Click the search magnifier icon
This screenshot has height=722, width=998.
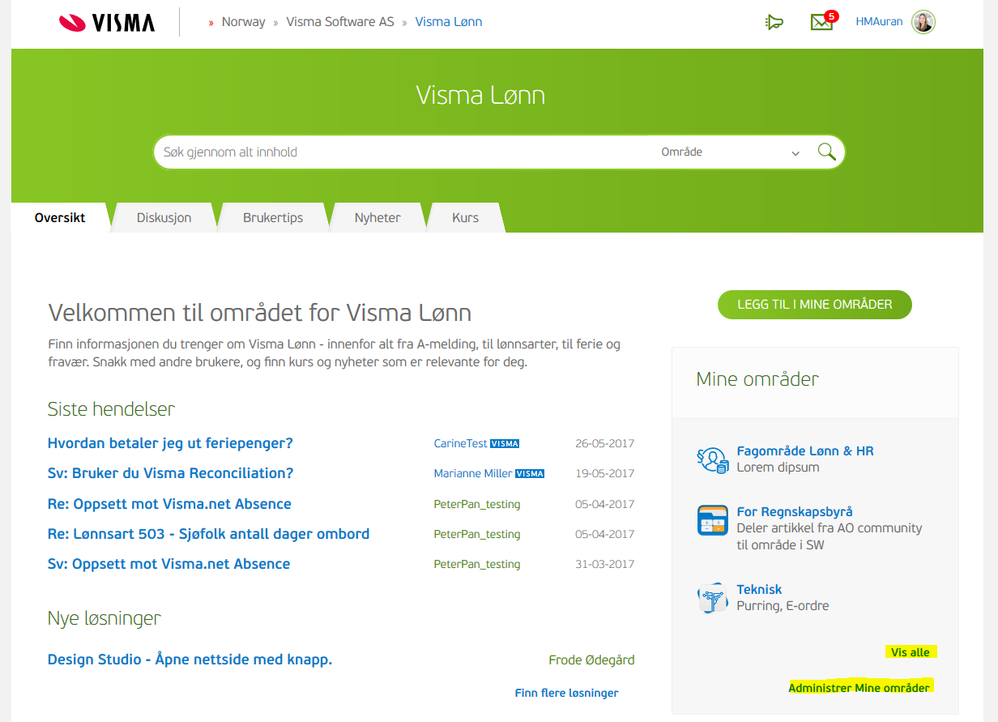pos(826,152)
